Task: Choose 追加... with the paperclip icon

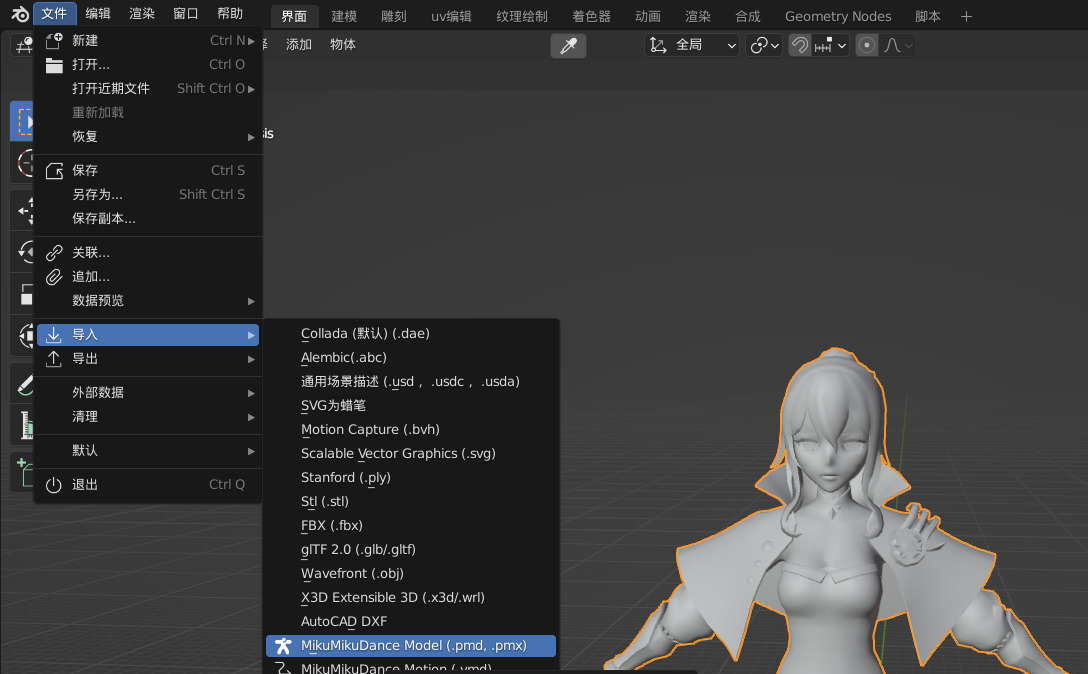Action: (148, 276)
